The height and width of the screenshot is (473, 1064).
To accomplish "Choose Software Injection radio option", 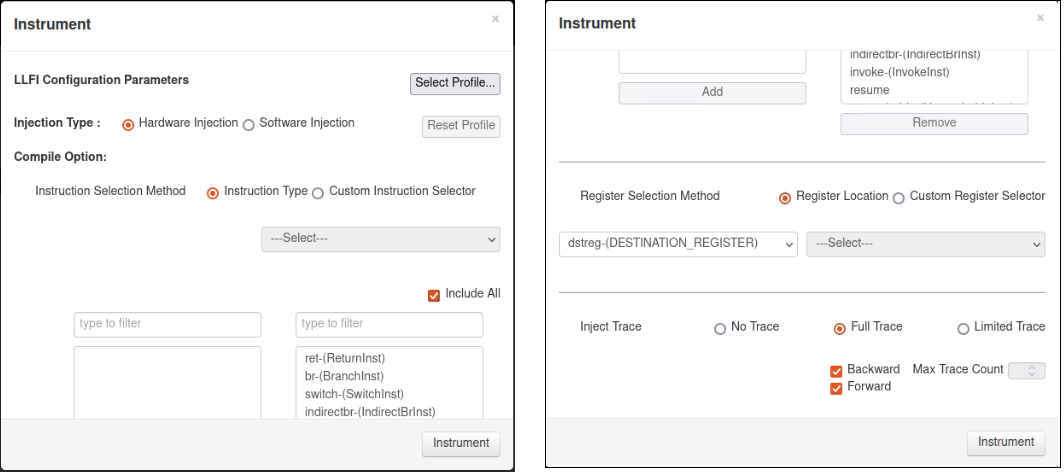I will point(249,125).
